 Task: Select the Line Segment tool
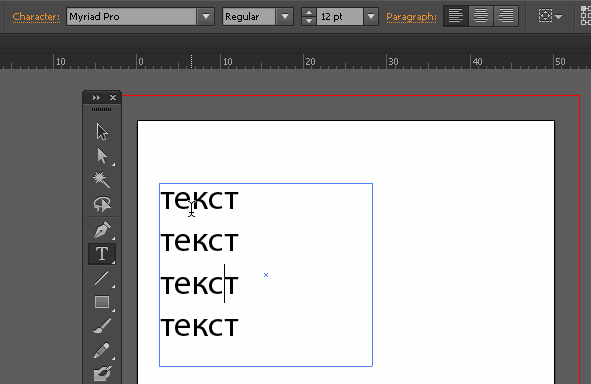pyautogui.click(x=102, y=278)
